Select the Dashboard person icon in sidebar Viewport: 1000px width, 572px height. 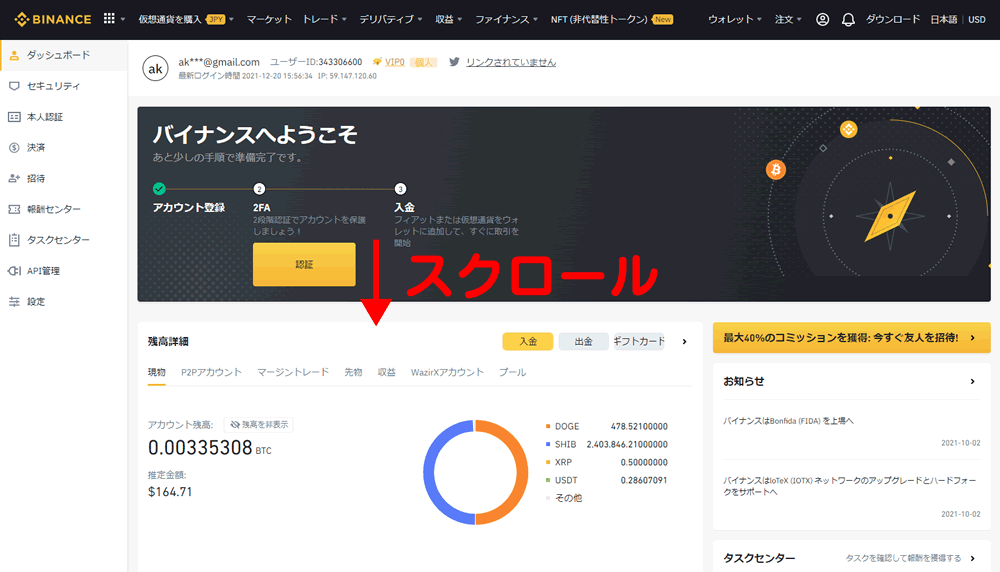14,55
